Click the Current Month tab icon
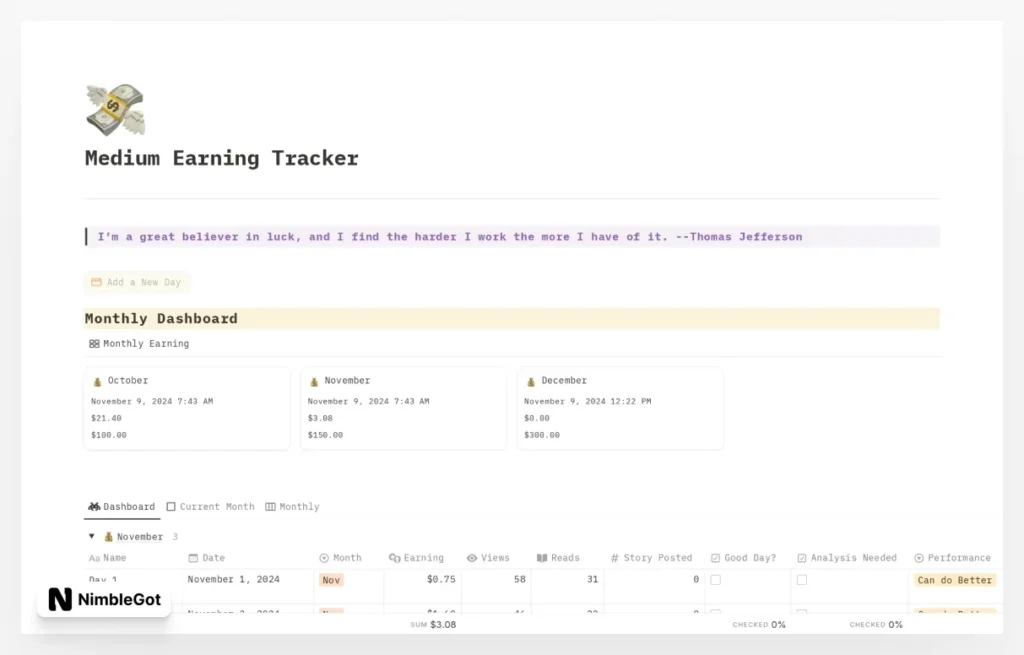This screenshot has width=1024, height=655. (x=171, y=507)
